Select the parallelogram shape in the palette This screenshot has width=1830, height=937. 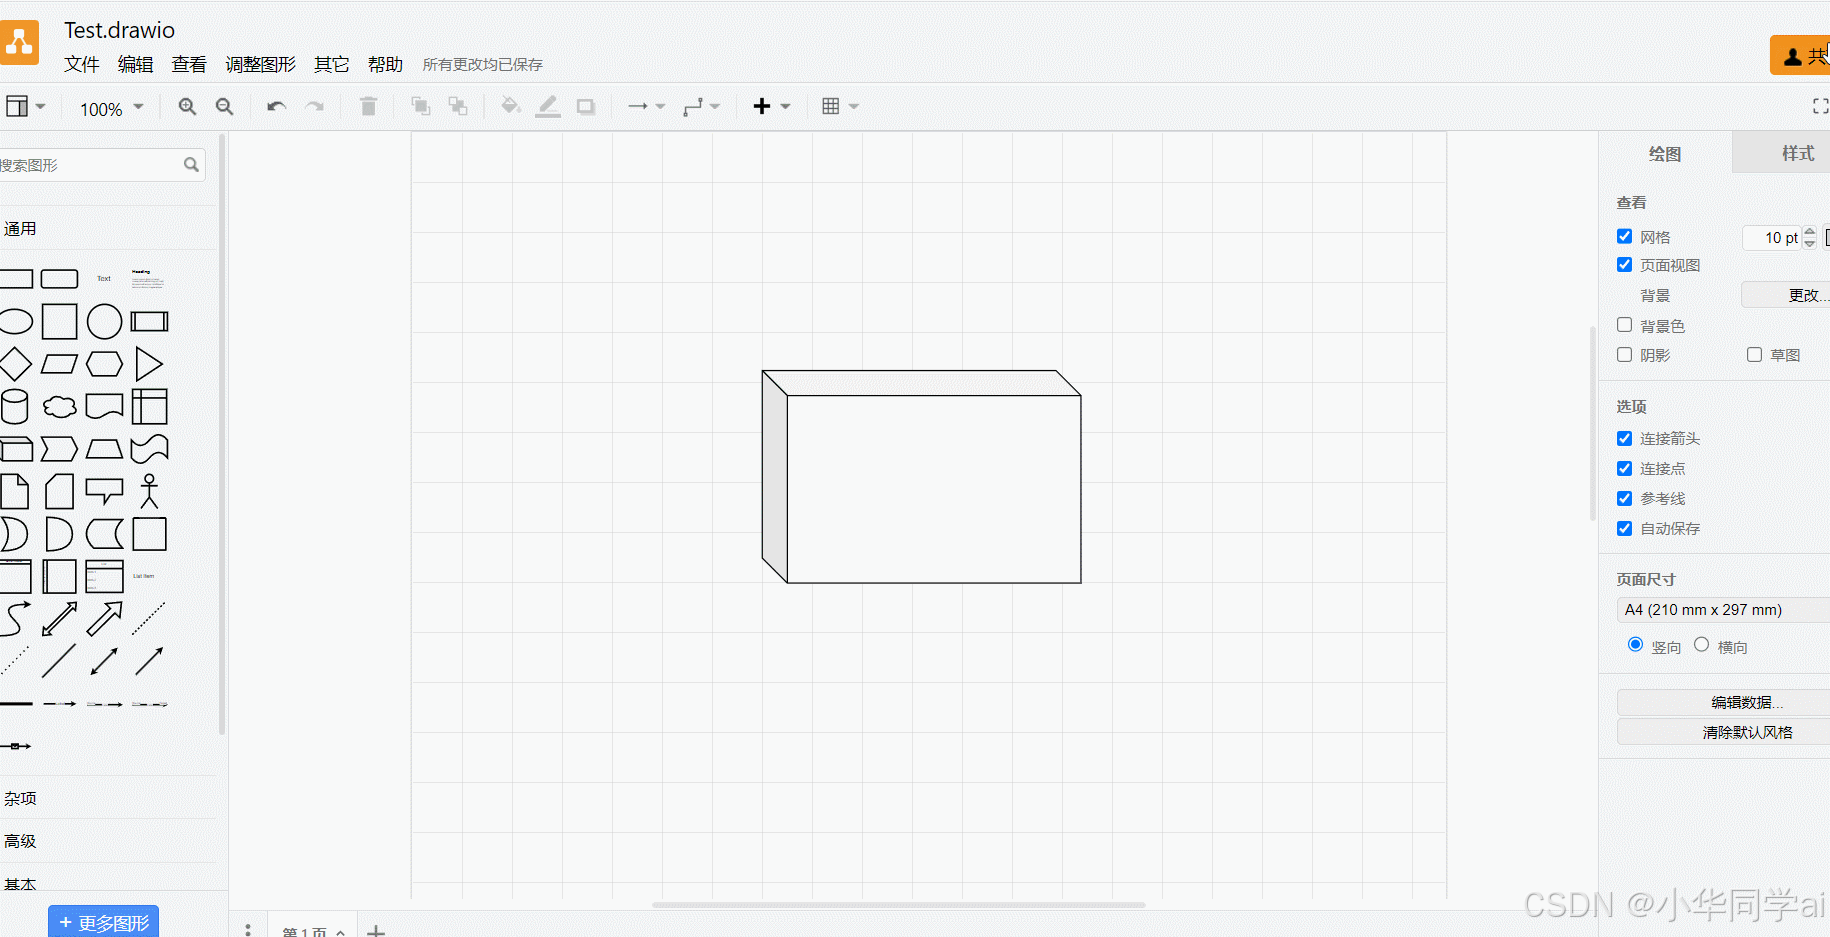[60, 364]
